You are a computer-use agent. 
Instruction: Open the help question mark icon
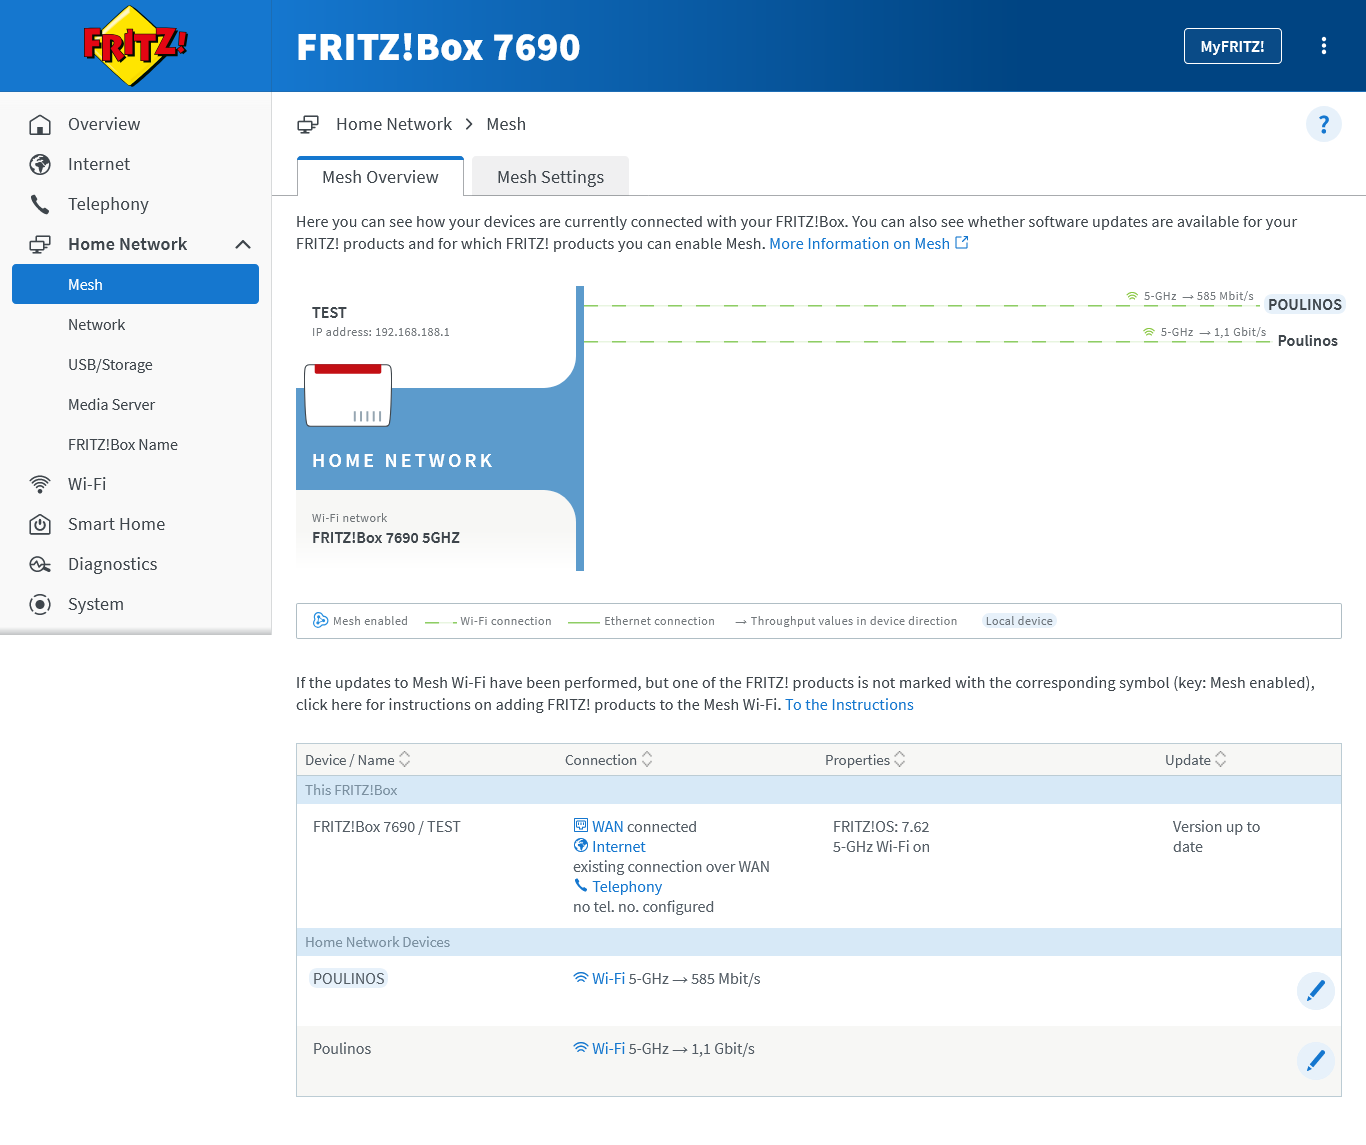pyautogui.click(x=1323, y=124)
